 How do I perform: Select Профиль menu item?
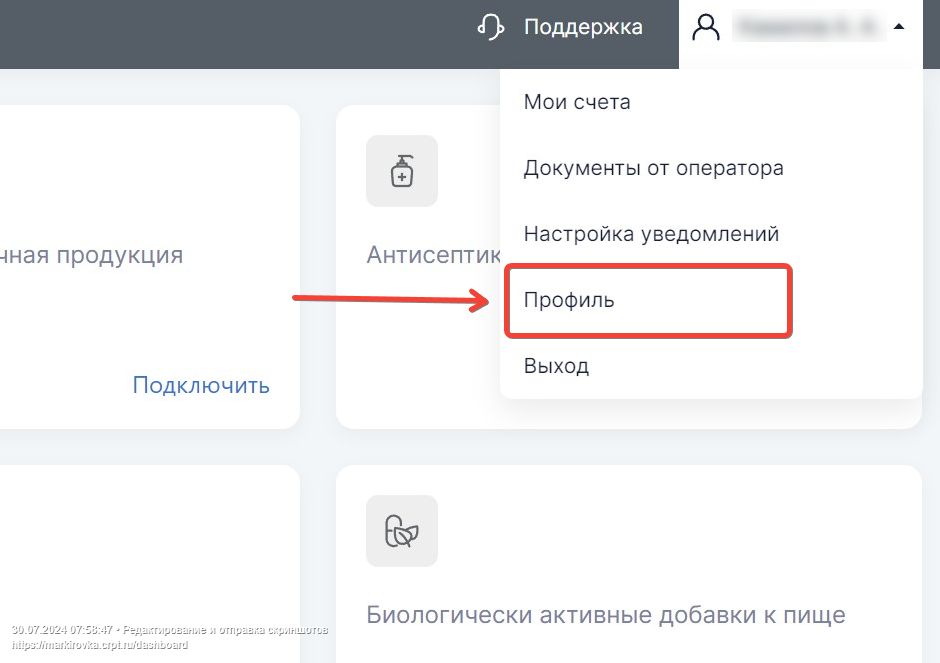tap(569, 300)
